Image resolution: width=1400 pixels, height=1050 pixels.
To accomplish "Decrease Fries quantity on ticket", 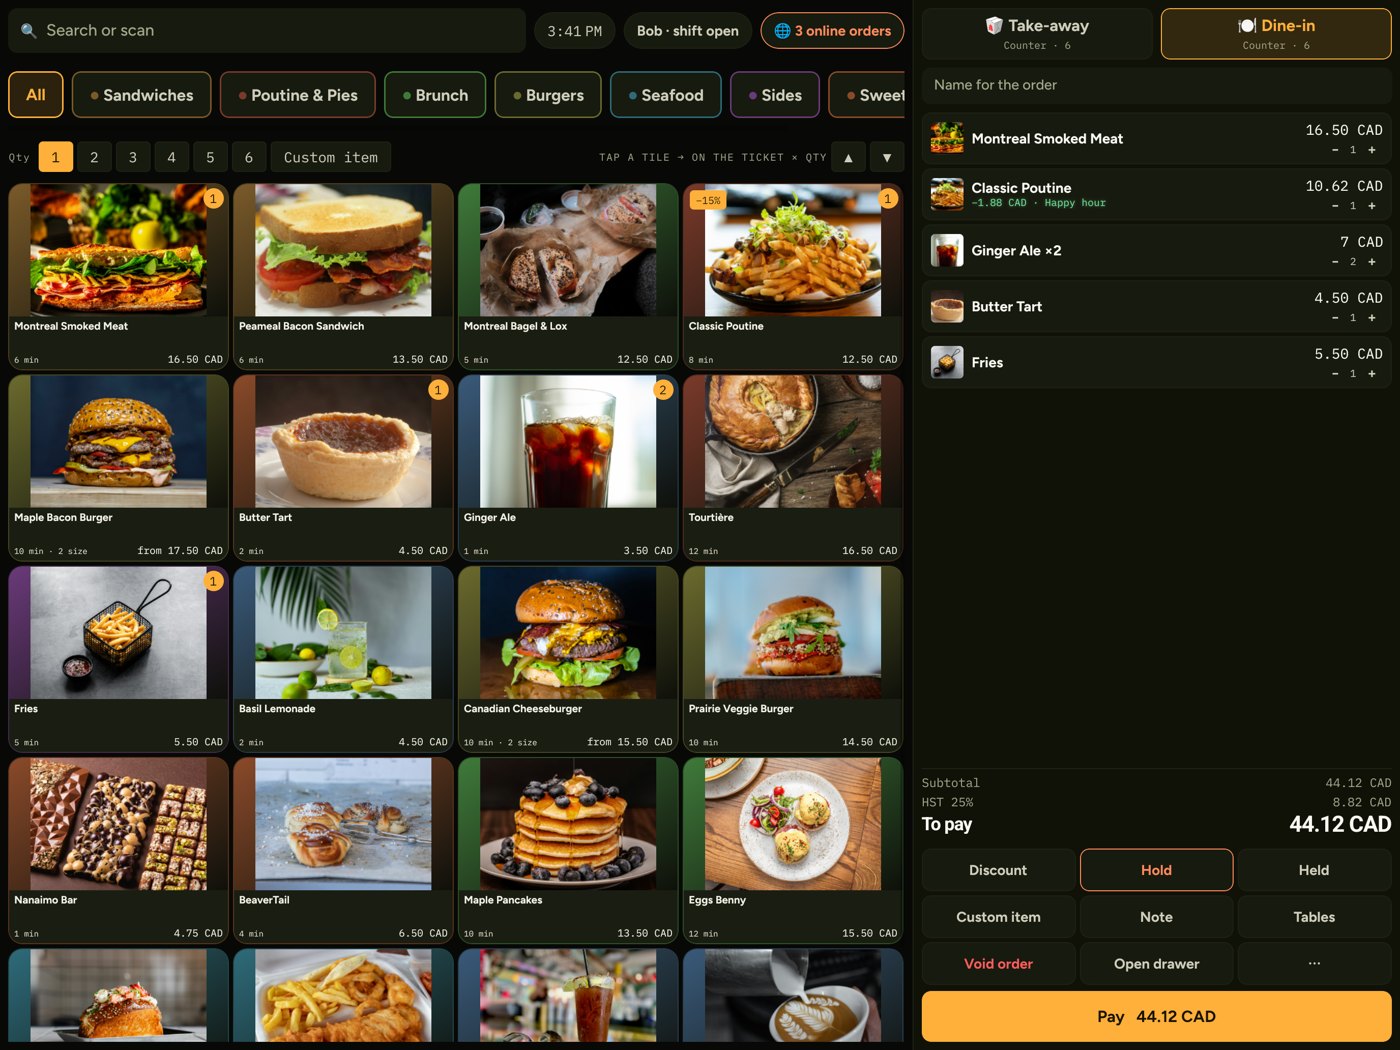I will tap(1335, 374).
